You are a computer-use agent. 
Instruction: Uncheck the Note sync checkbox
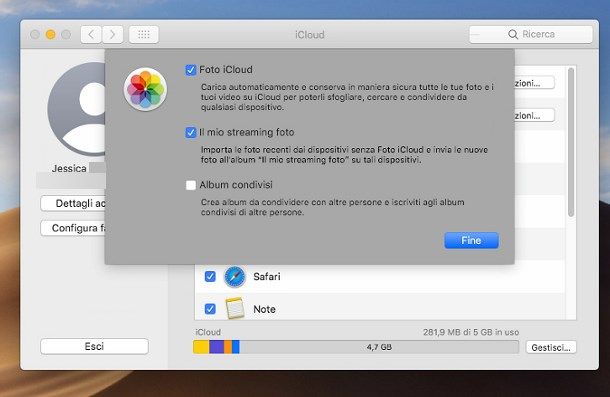210,309
